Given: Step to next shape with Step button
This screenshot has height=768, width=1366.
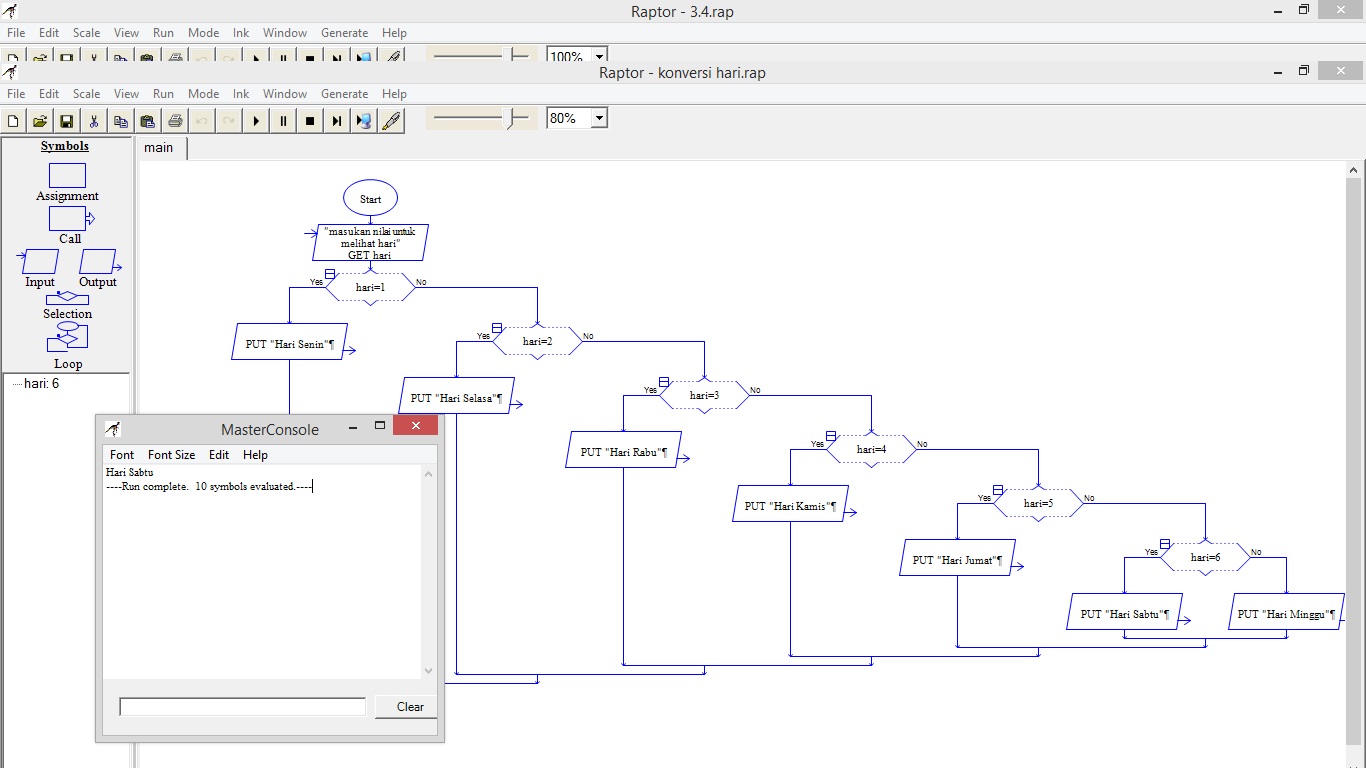Looking at the screenshot, I should coord(337,121).
